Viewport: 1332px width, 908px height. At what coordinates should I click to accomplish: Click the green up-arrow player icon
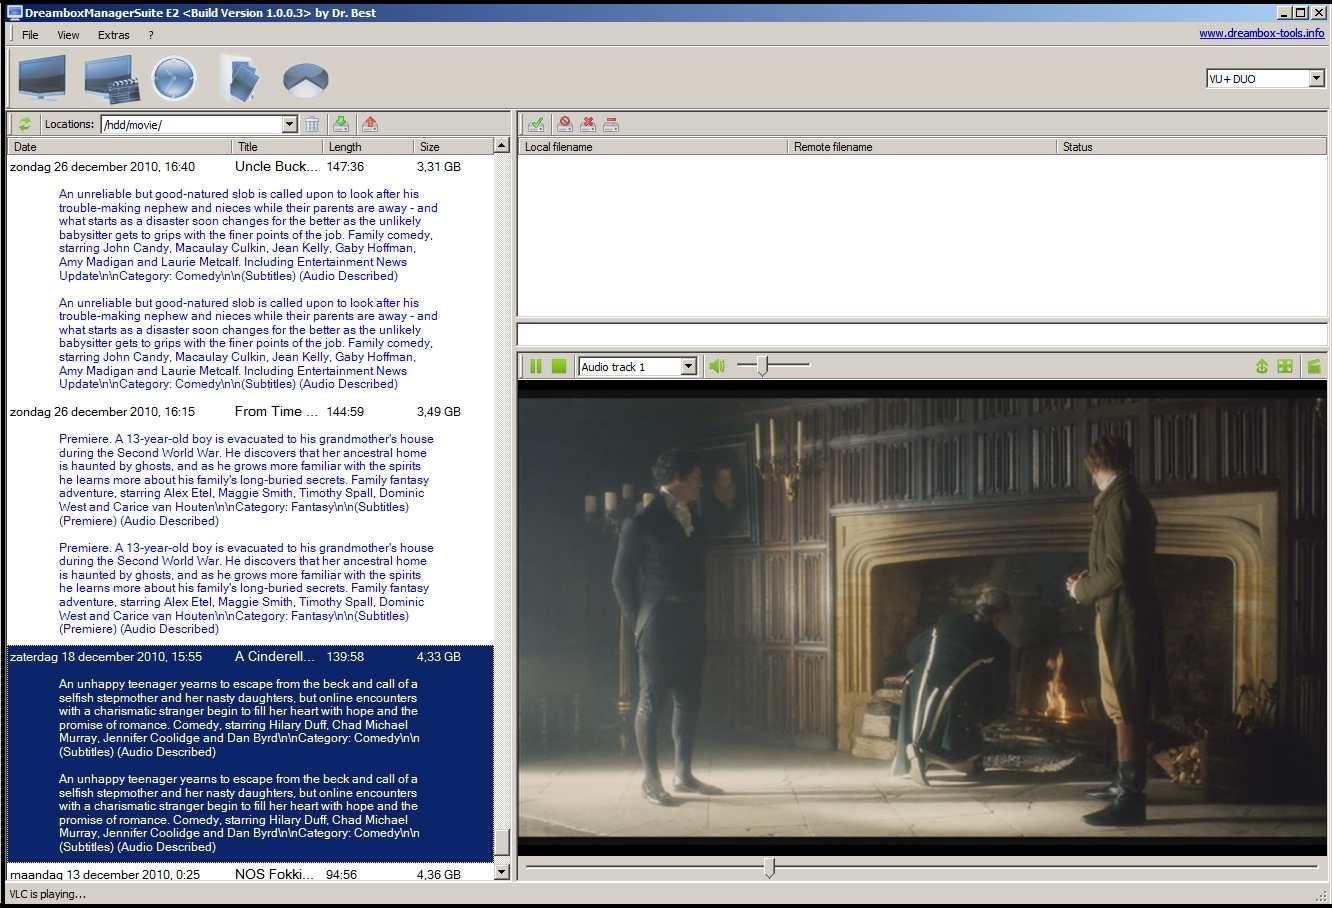pos(1262,367)
